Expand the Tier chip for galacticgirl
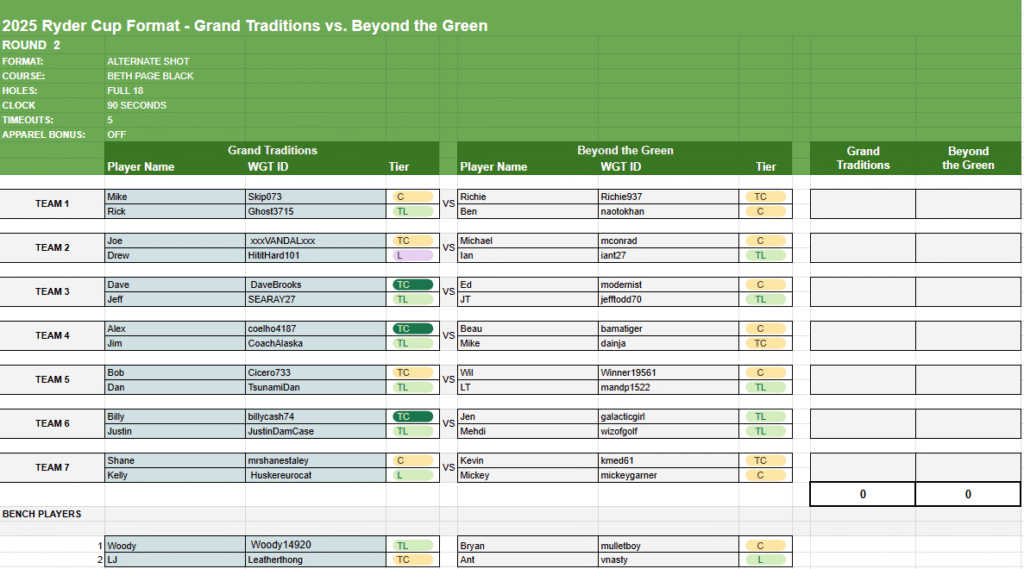 click(x=766, y=417)
